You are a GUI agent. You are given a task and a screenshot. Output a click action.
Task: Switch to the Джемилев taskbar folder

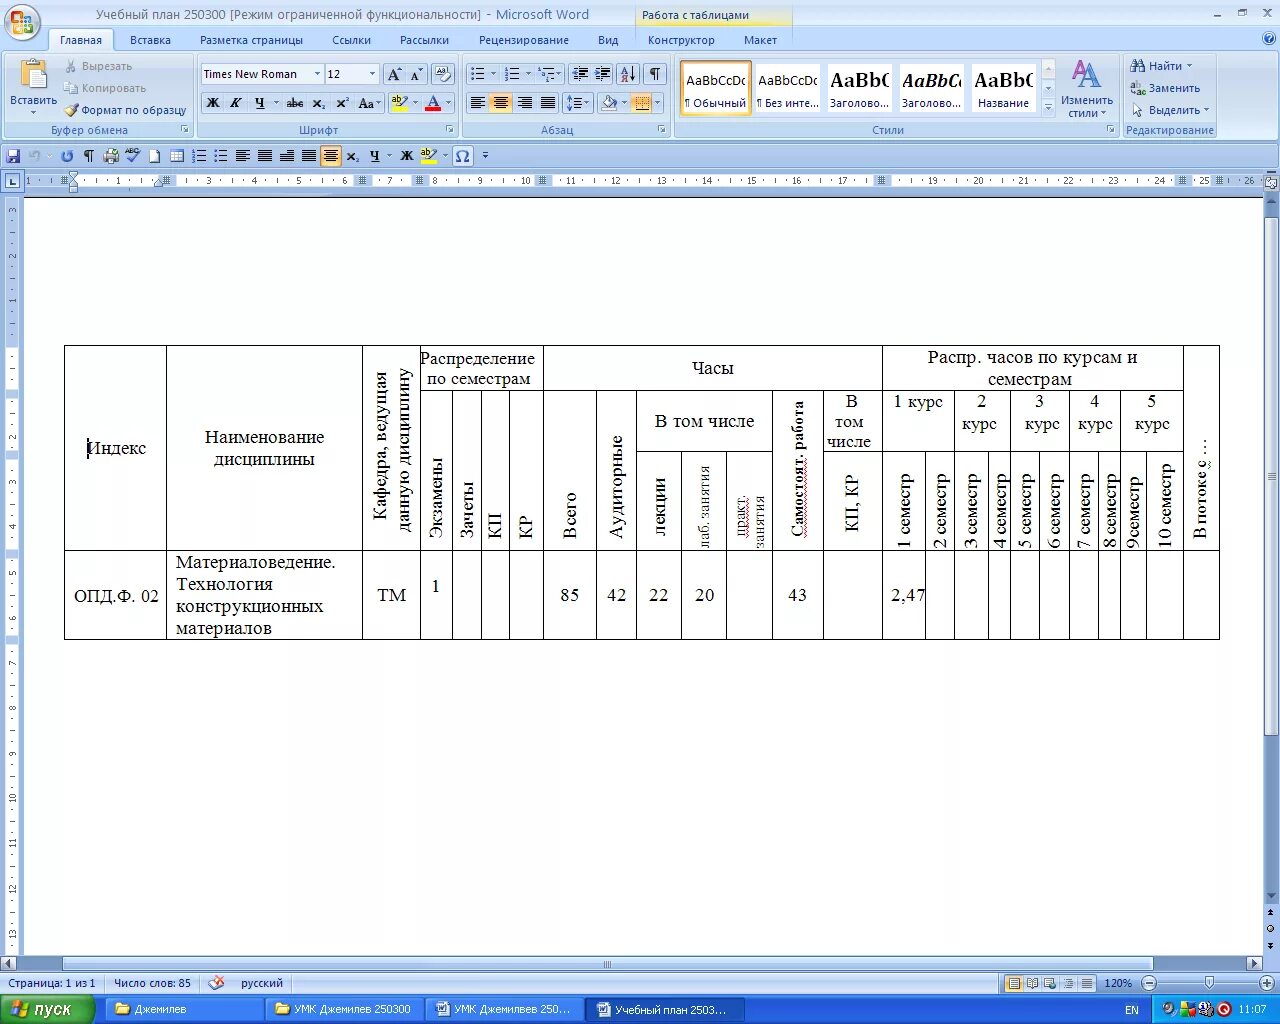[183, 1009]
